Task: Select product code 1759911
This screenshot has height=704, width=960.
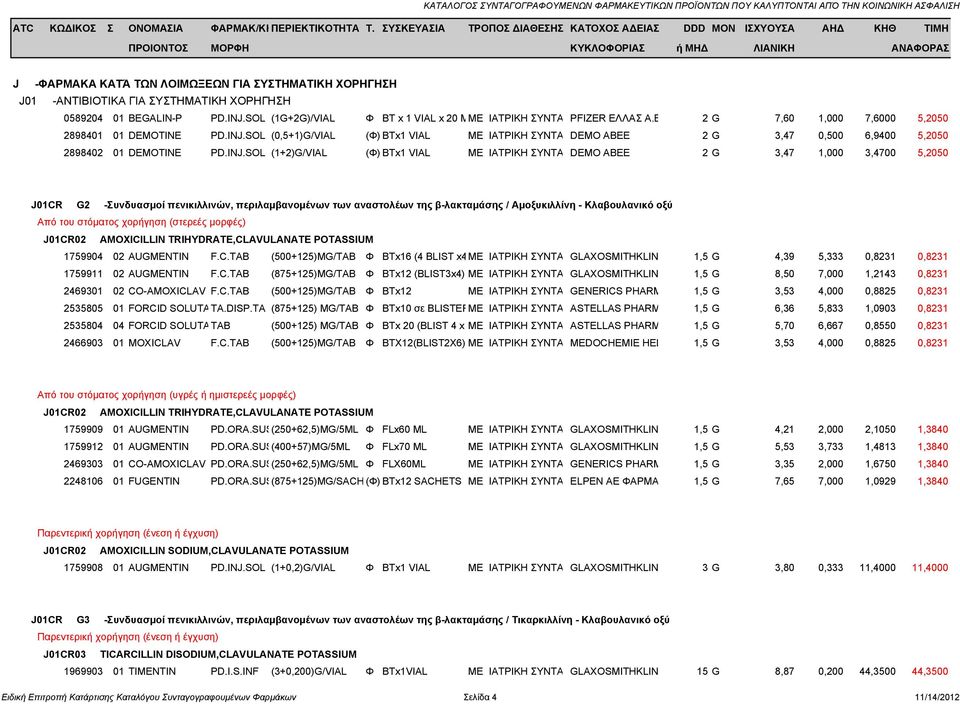Action: (83, 274)
